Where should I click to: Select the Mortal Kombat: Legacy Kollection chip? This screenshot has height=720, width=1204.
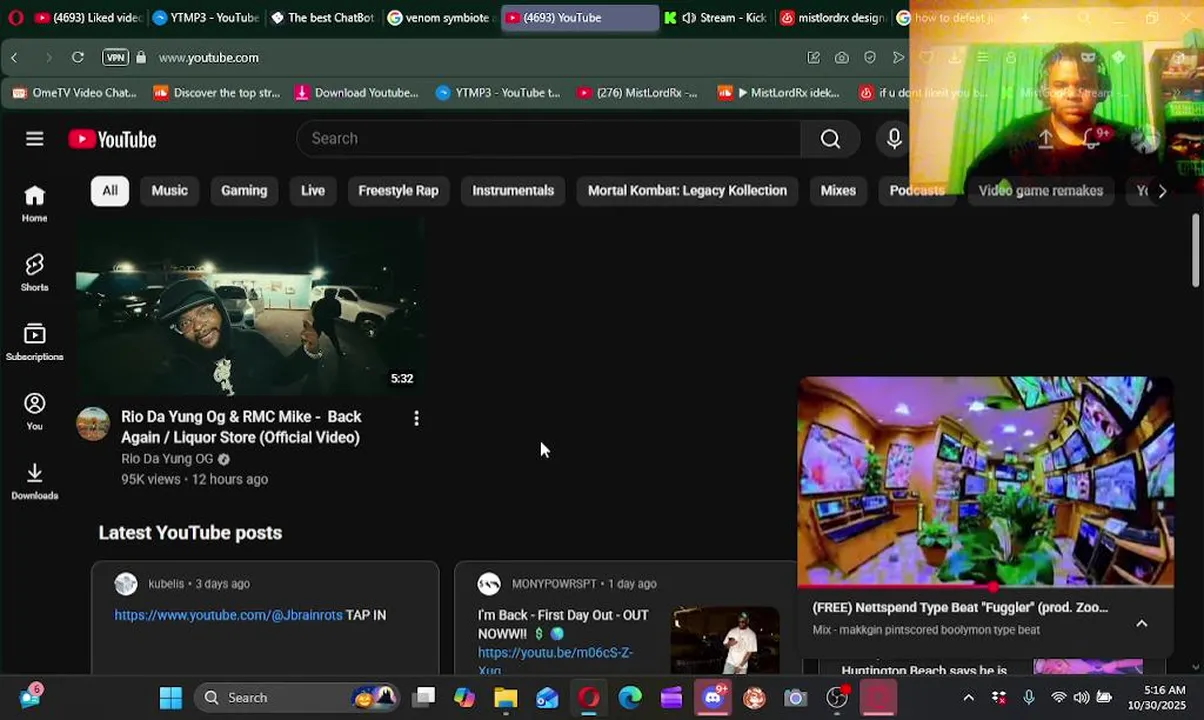click(x=687, y=190)
